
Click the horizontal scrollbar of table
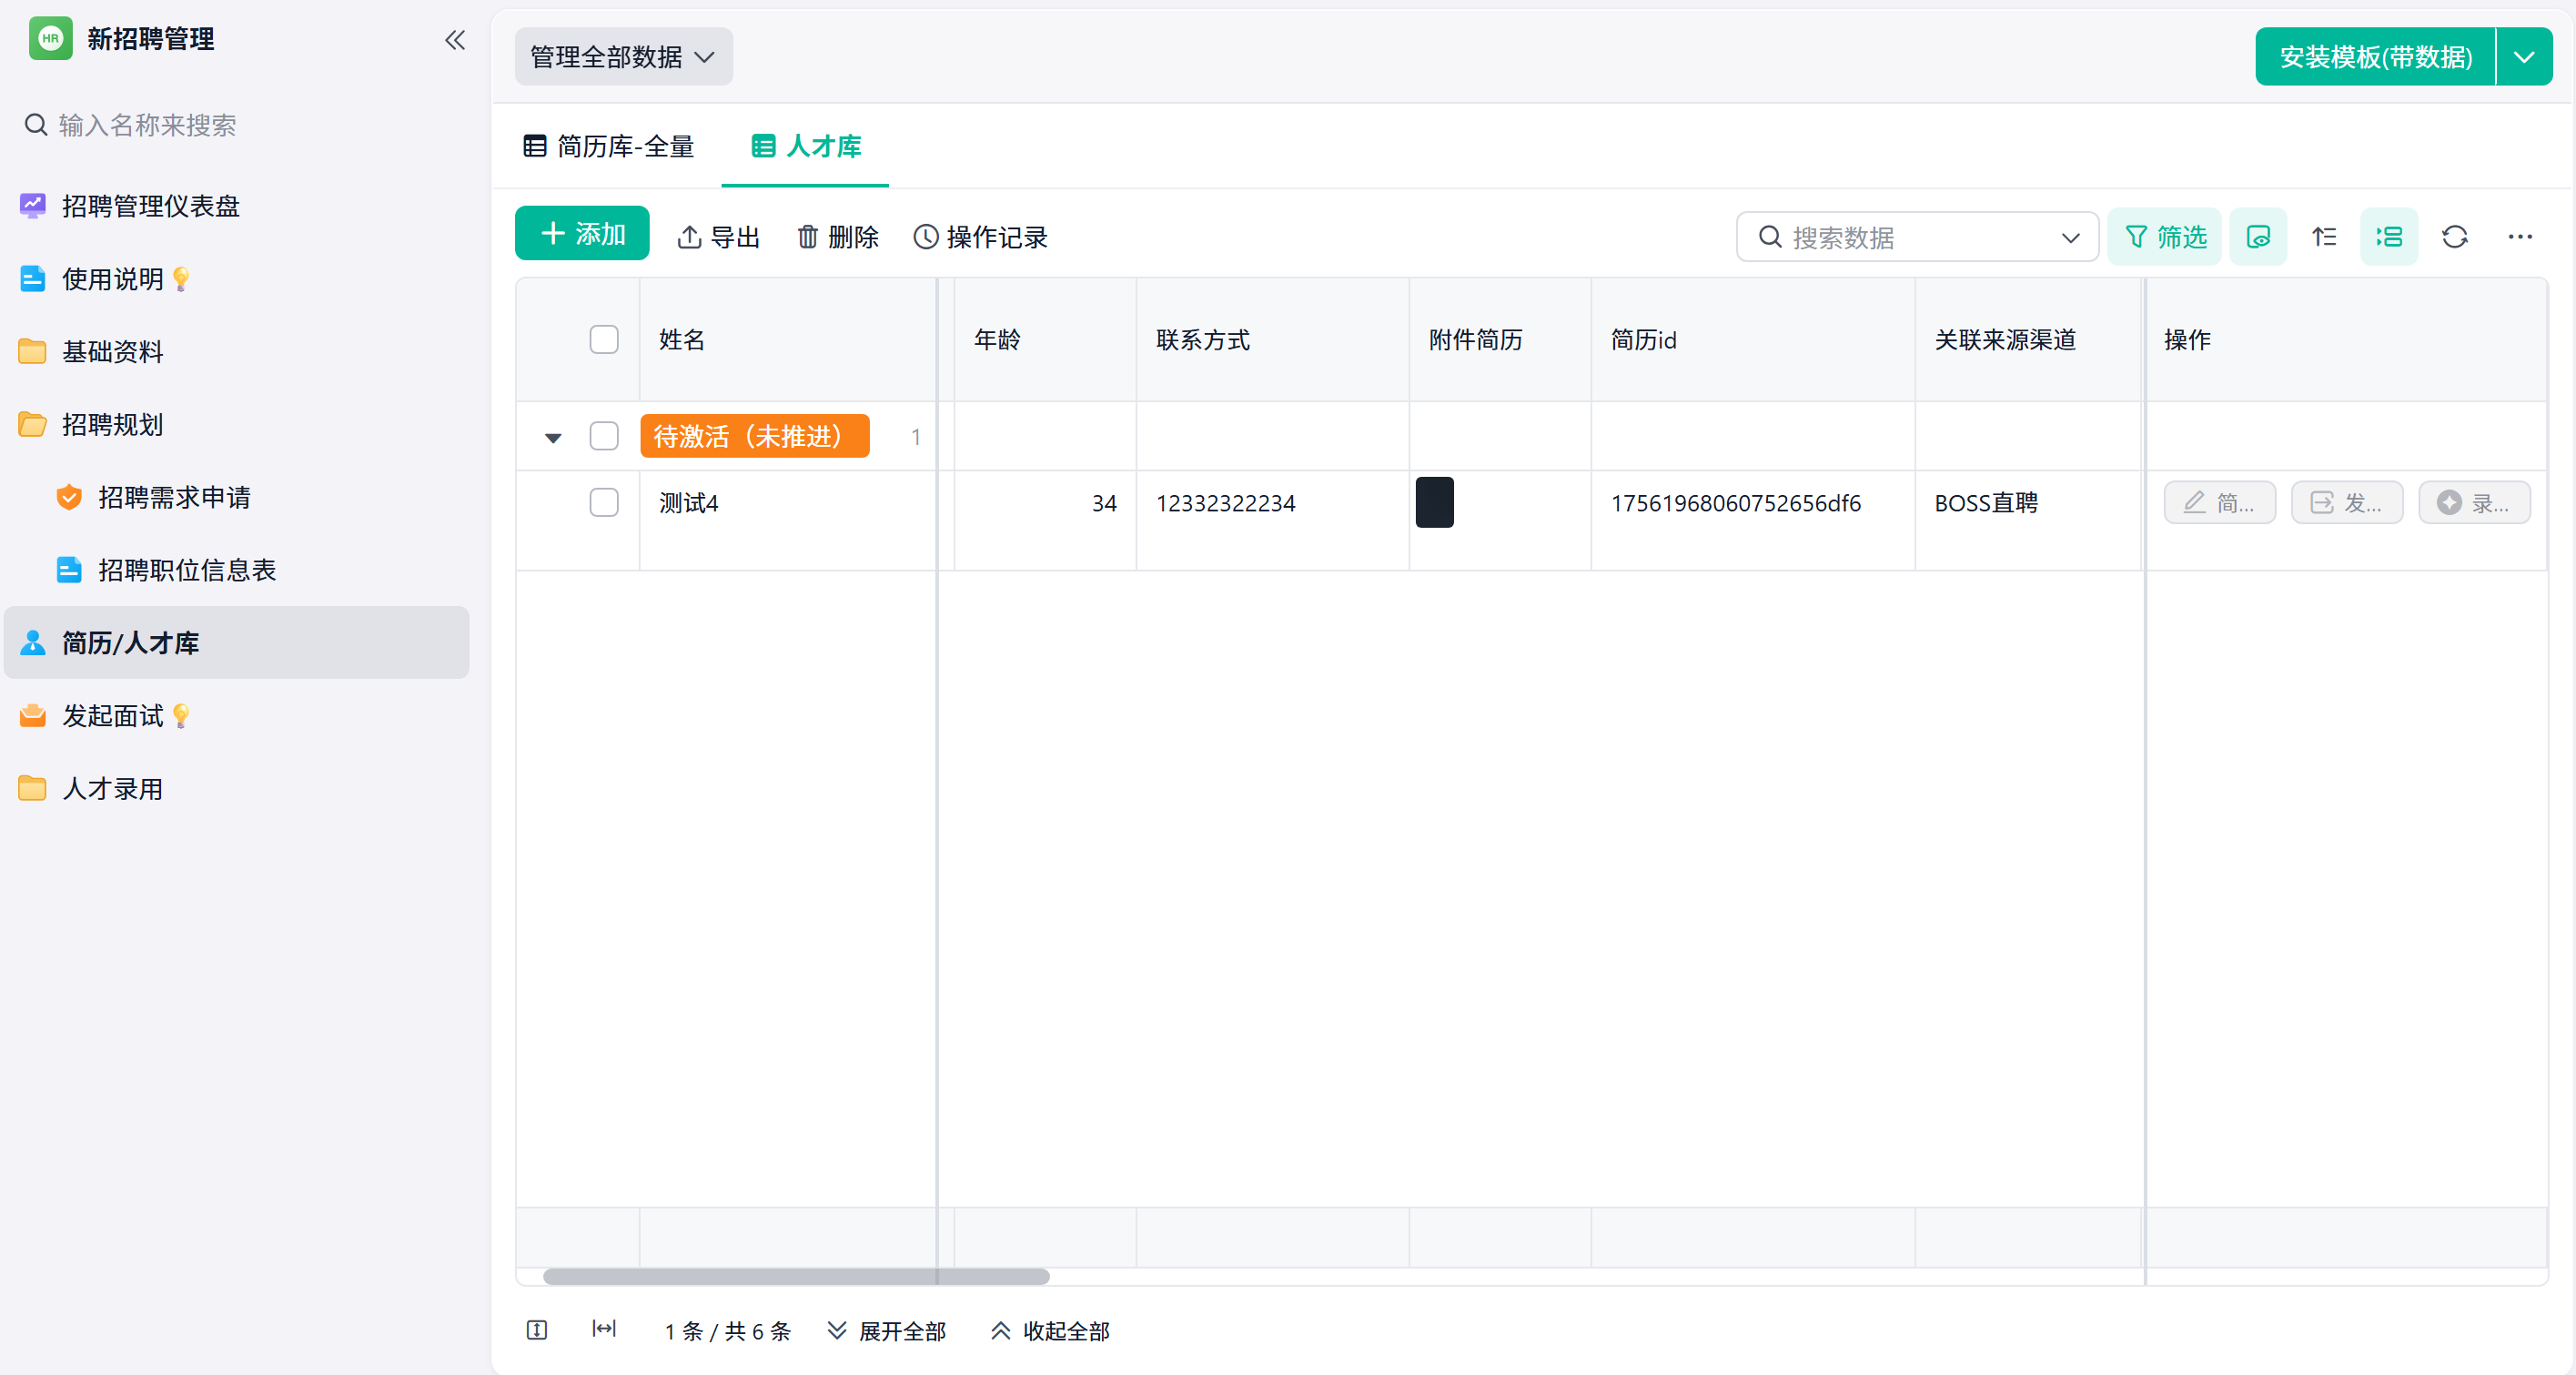(x=796, y=1277)
